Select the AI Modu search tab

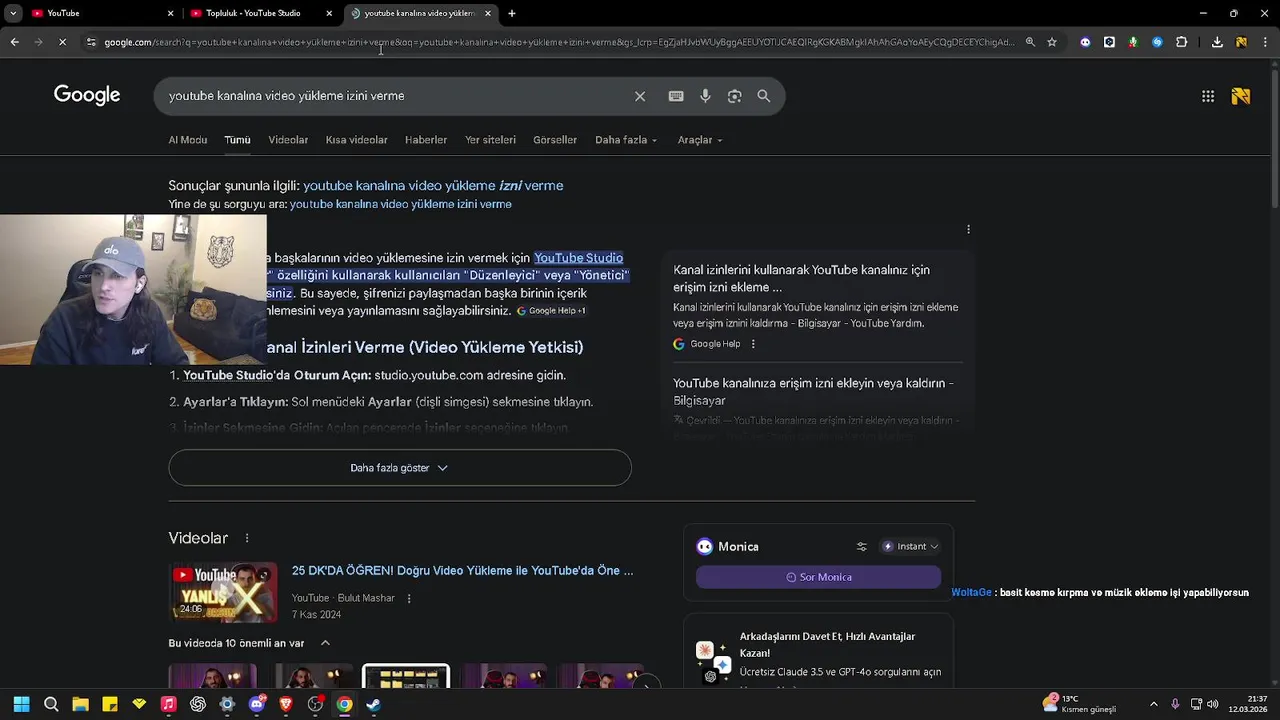tap(188, 140)
